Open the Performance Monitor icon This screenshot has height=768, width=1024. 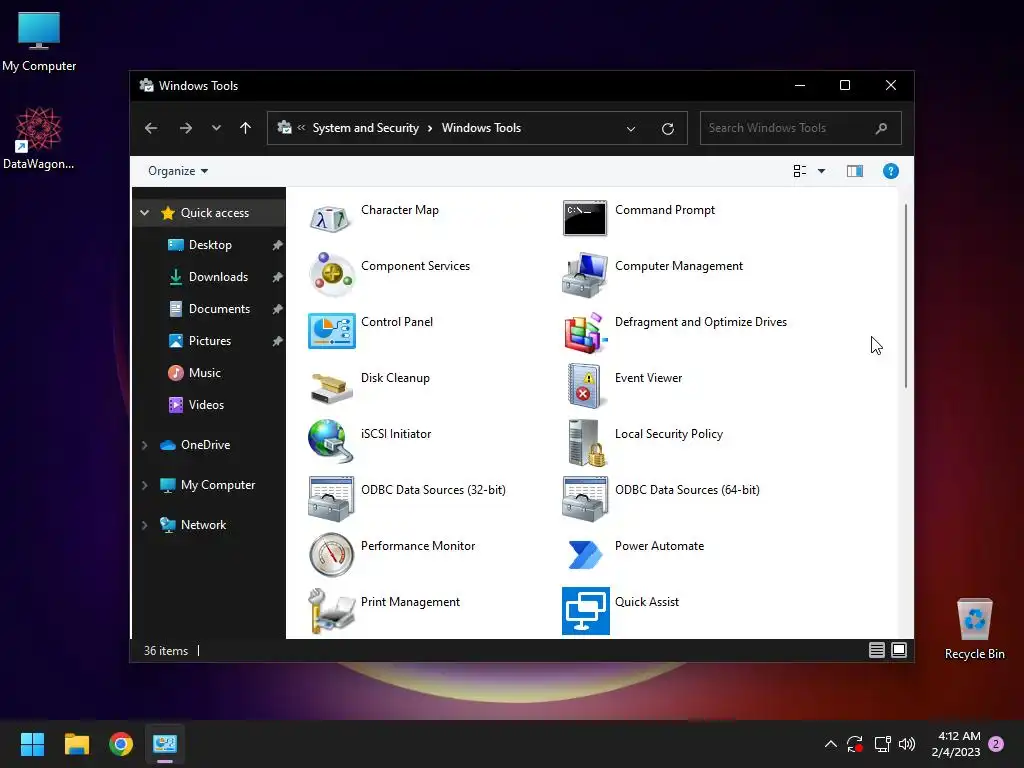331,554
